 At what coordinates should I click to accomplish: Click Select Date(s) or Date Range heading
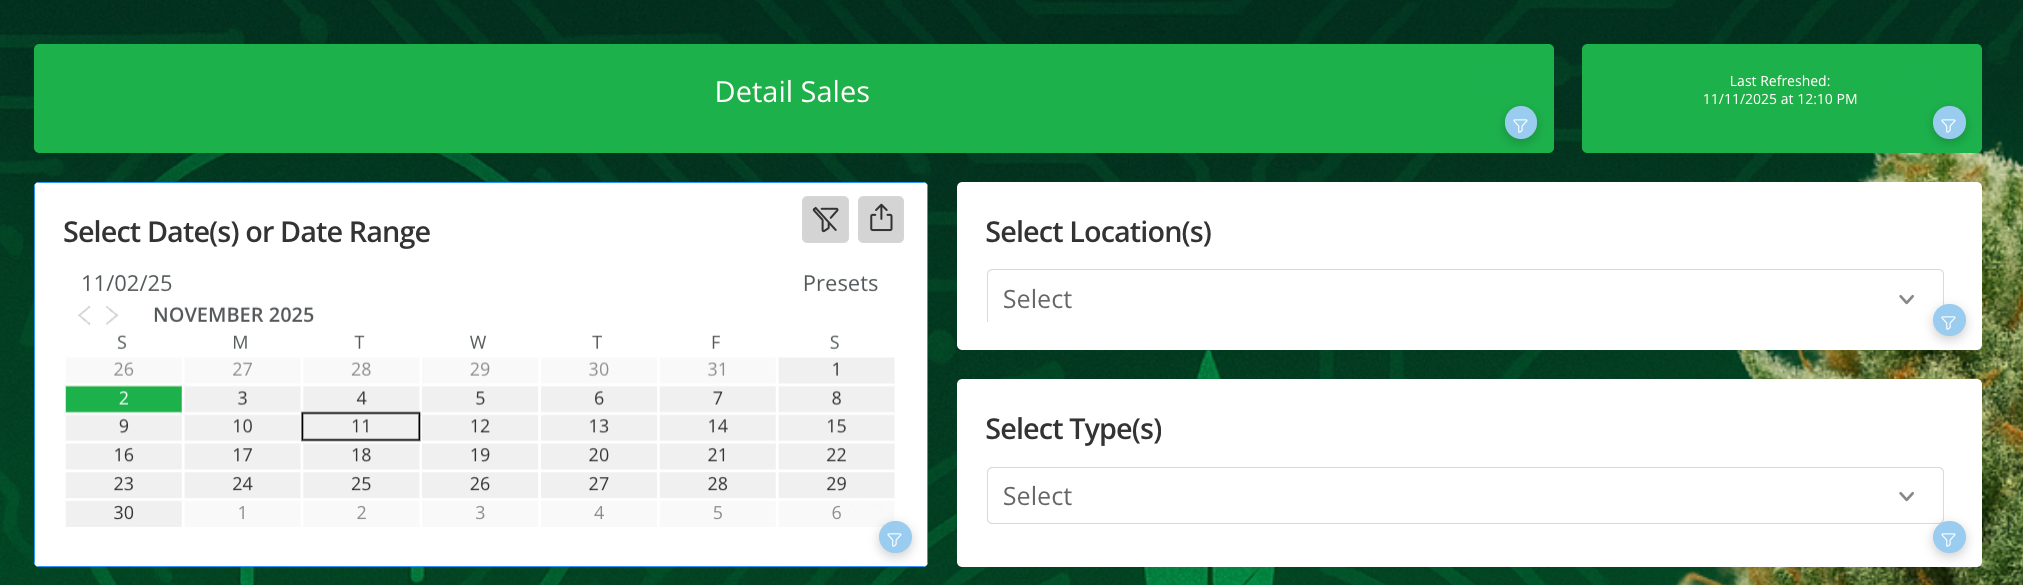(246, 232)
